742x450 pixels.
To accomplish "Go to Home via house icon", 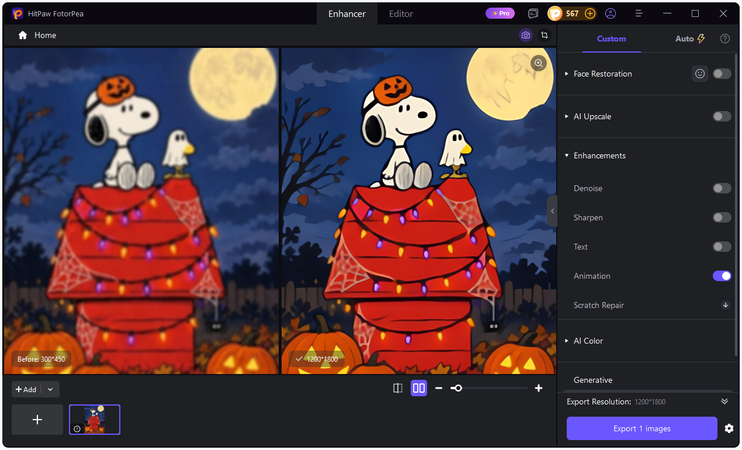I will pos(22,35).
